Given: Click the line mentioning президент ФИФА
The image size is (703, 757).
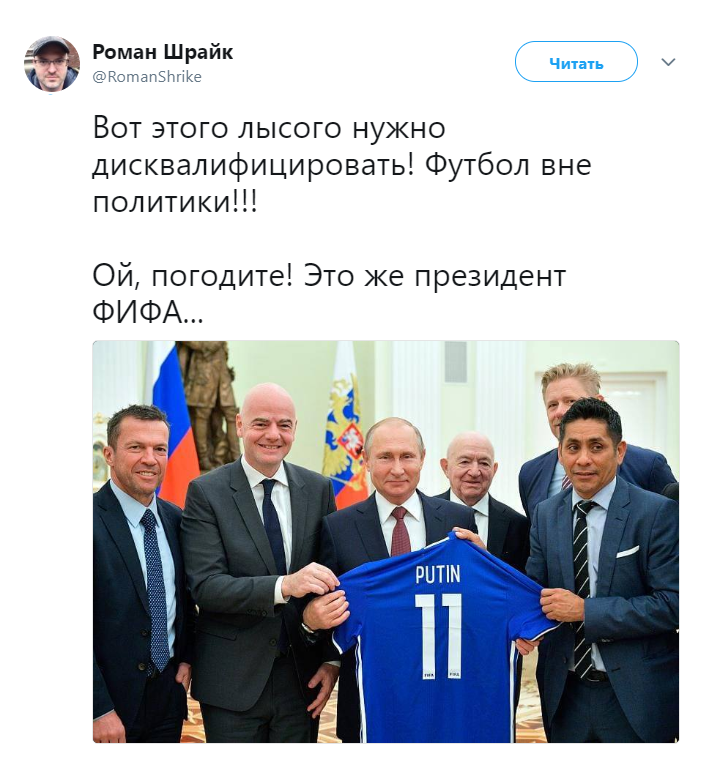Looking at the screenshot, I should 329,294.
